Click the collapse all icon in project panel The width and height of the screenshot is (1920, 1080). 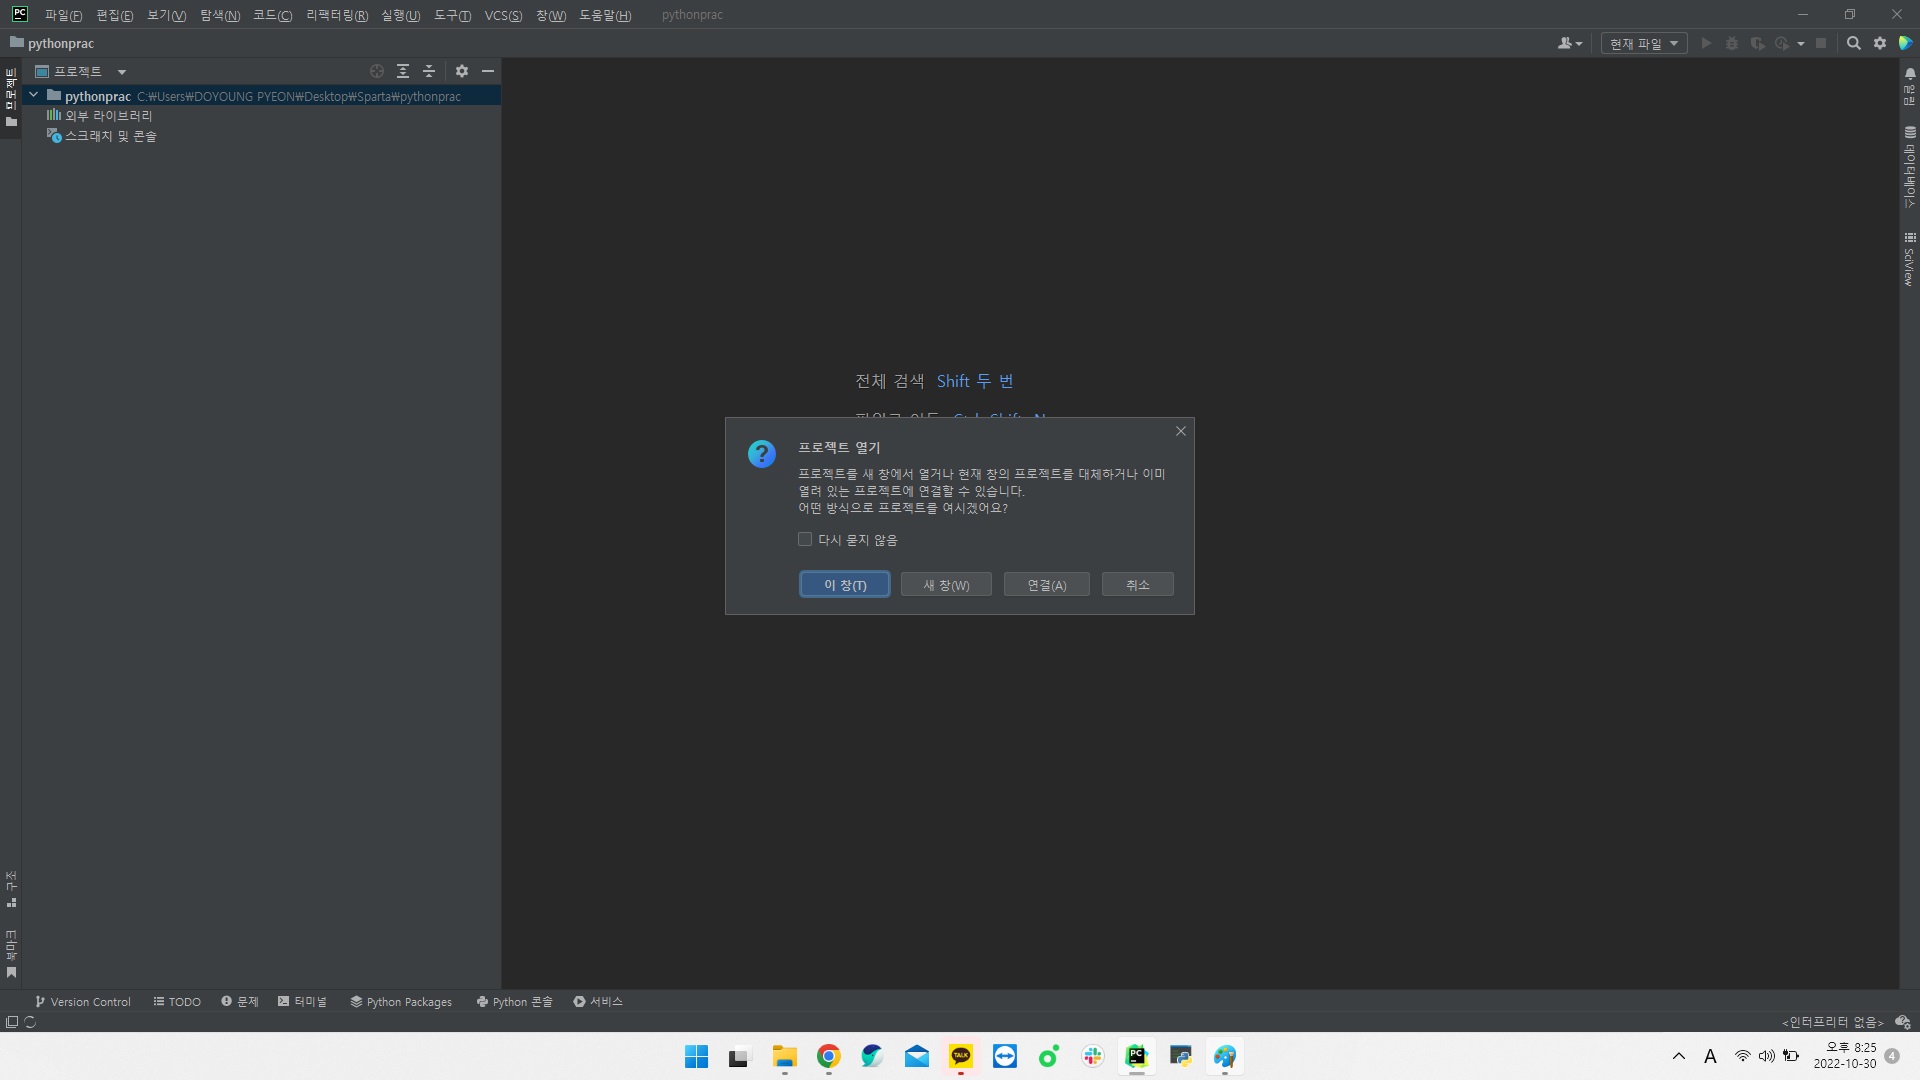429,71
